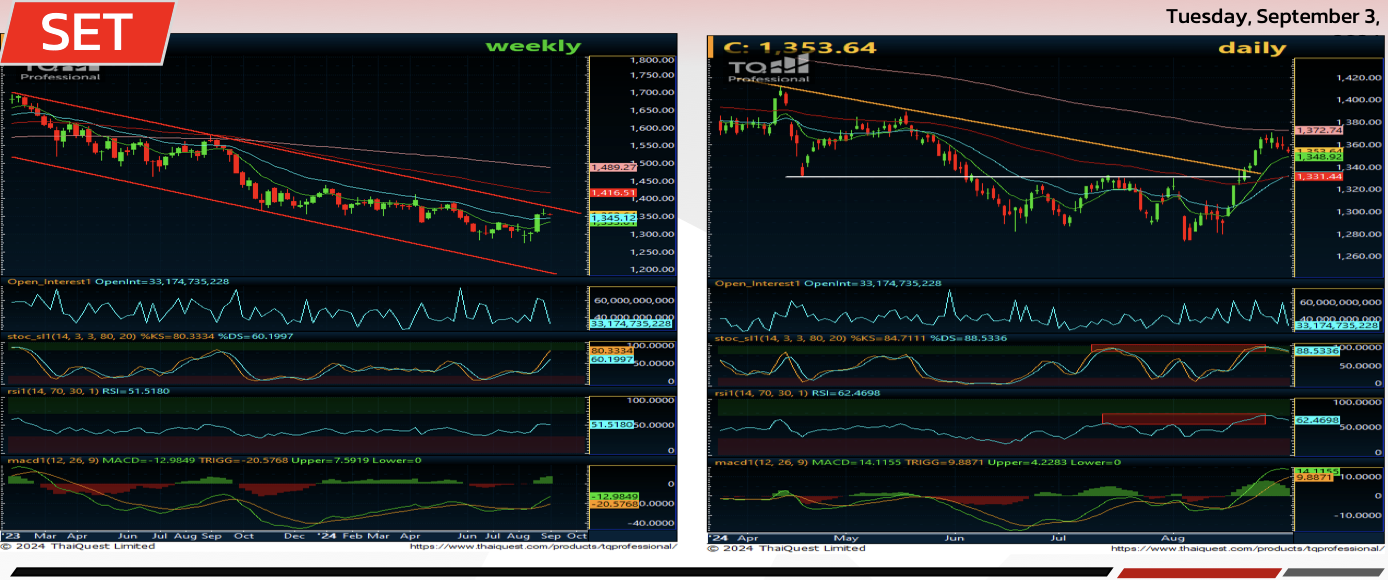Screen dimensions: 1388x580
Task: Click cyan stochastic value tag 60.1997
Action: click(610, 359)
